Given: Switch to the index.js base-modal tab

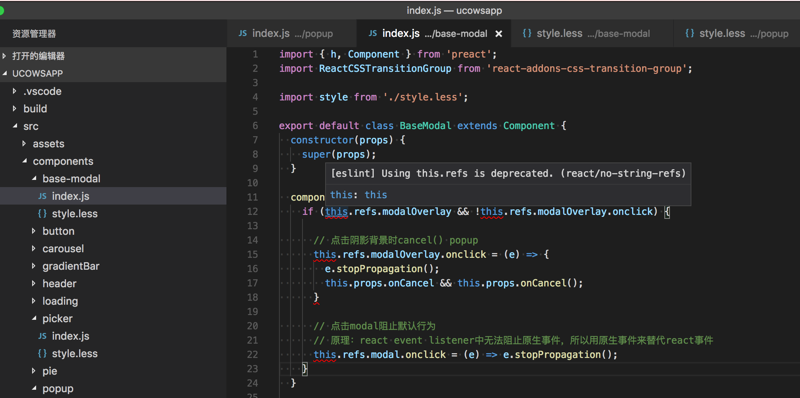Looking at the screenshot, I should click(x=433, y=34).
